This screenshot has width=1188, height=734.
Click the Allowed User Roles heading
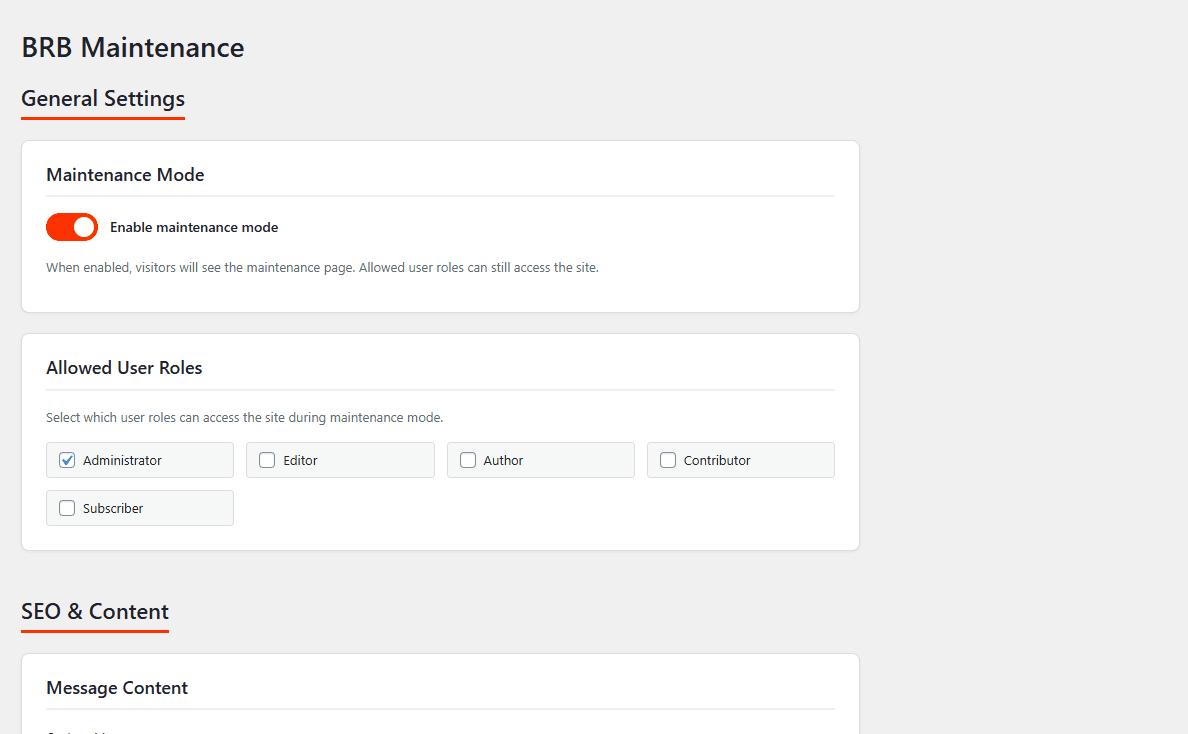coord(124,367)
